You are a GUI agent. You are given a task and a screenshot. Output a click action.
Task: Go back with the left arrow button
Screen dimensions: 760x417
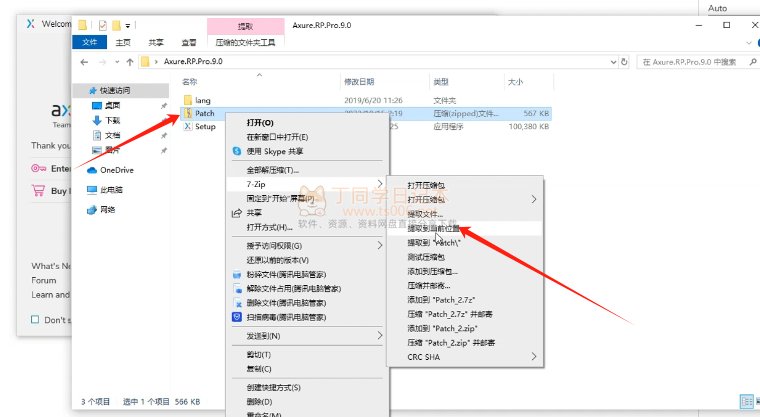(x=84, y=62)
